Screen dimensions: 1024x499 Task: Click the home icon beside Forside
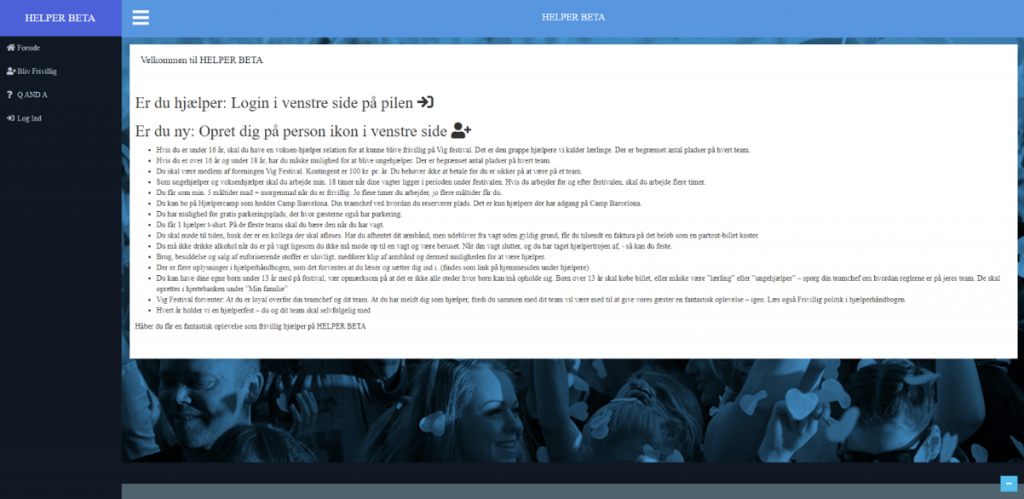[x=10, y=48]
